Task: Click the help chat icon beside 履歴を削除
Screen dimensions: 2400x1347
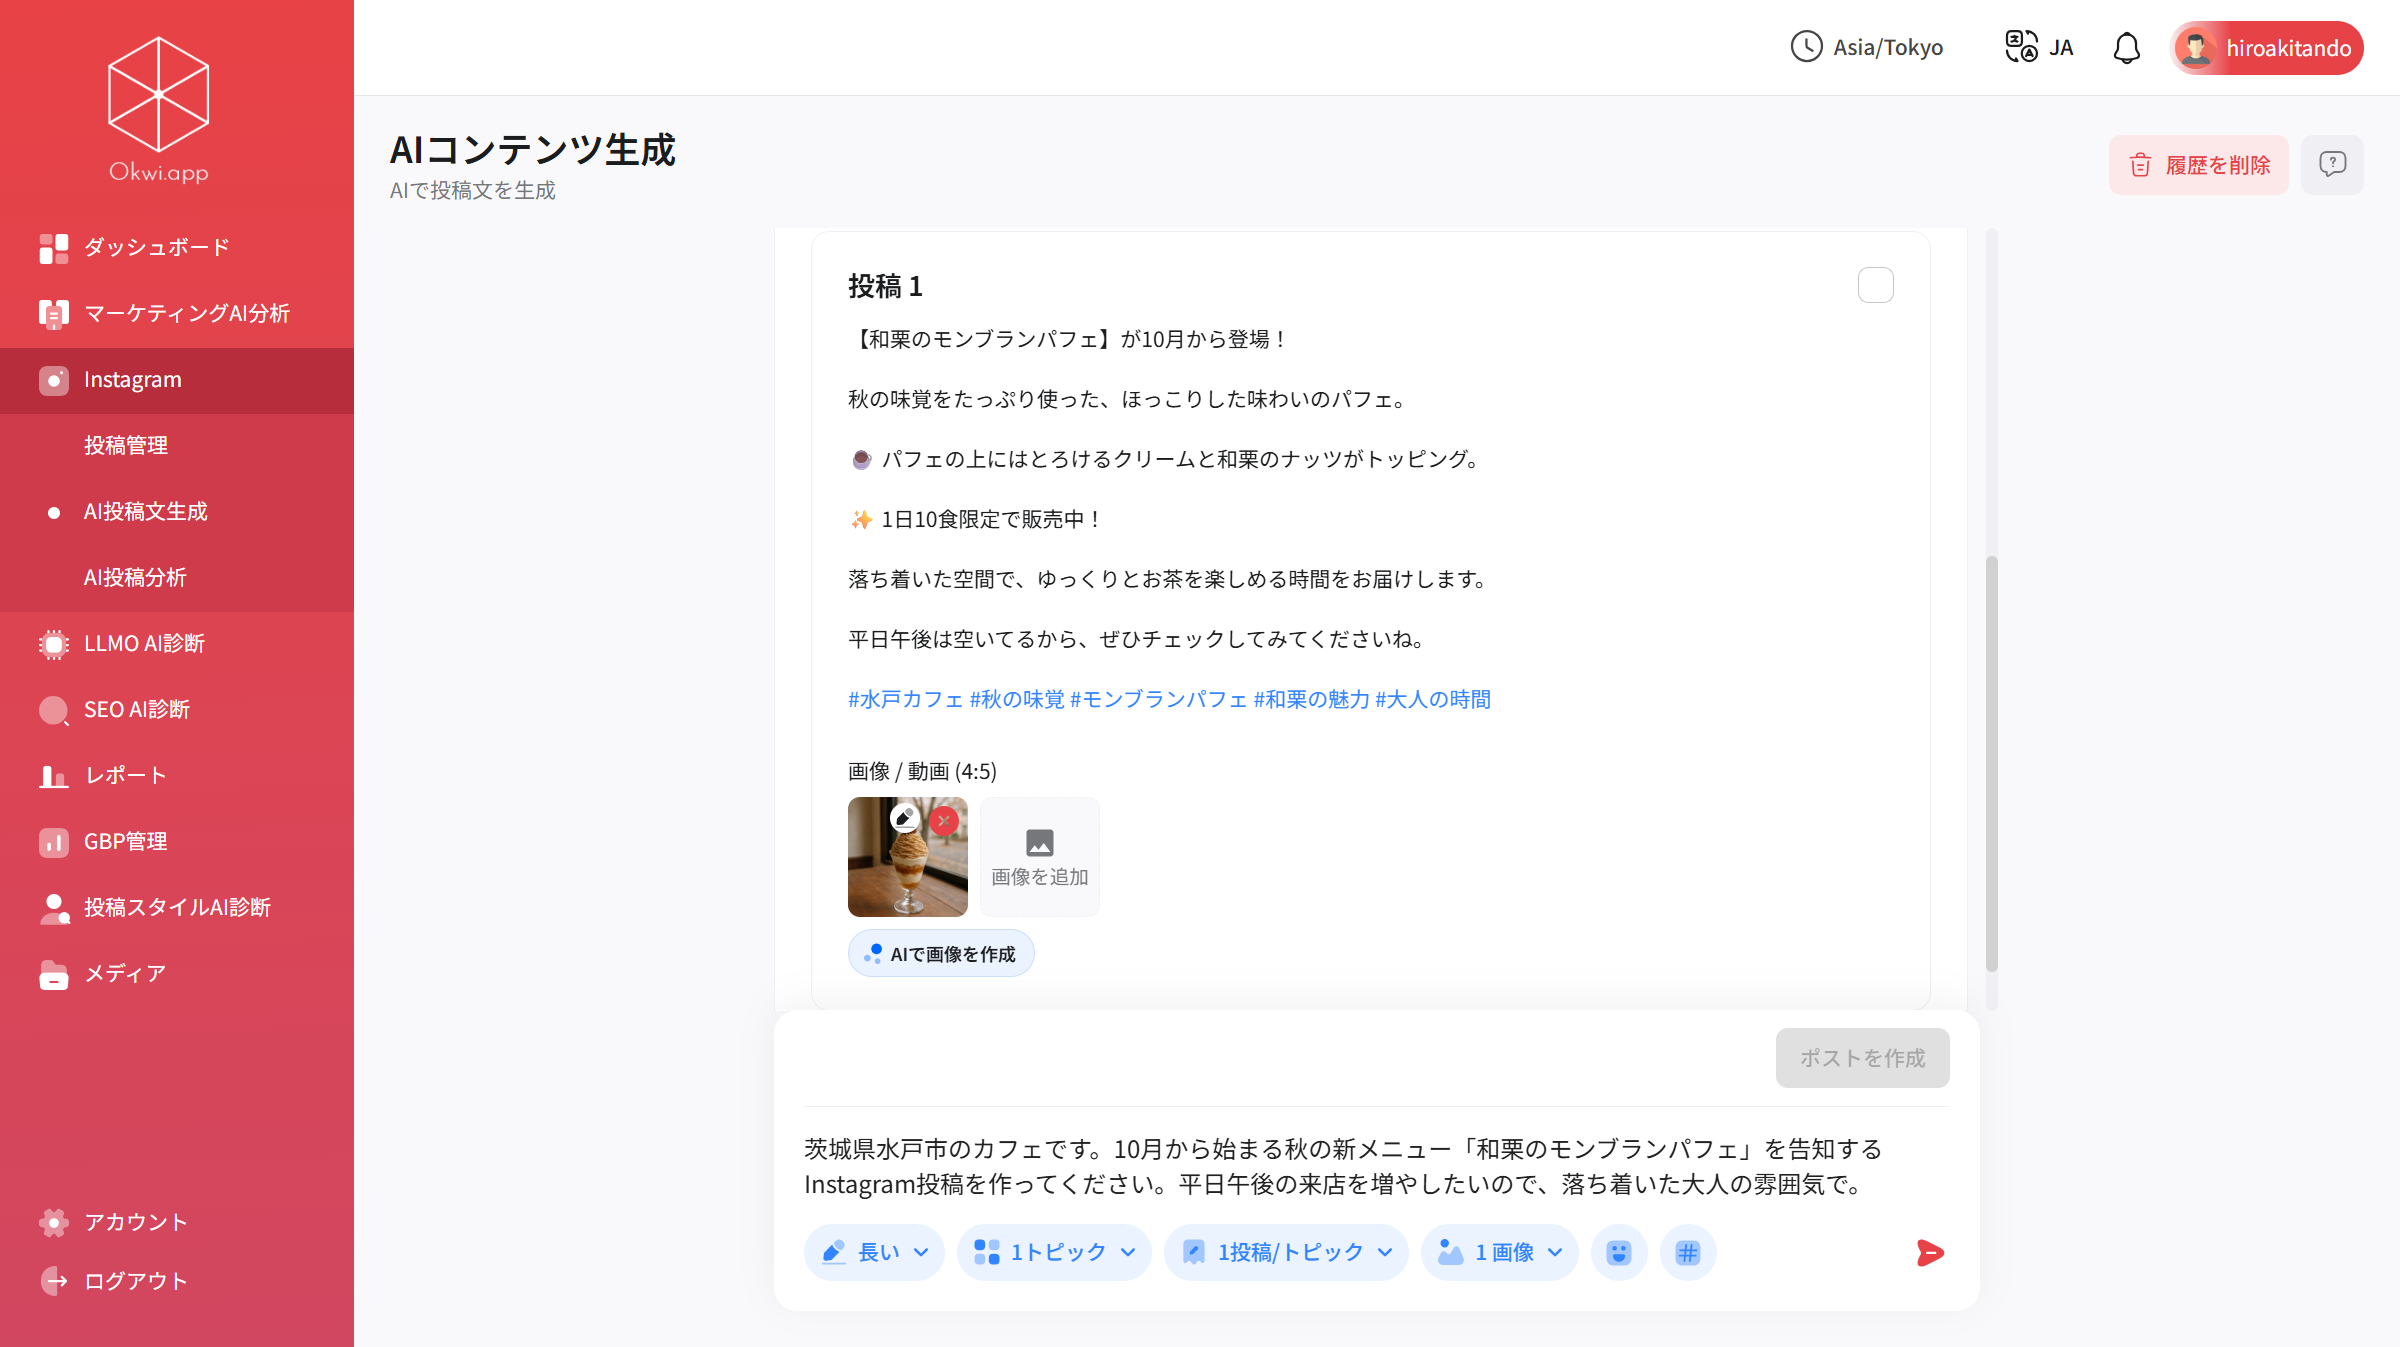Action: (2332, 164)
